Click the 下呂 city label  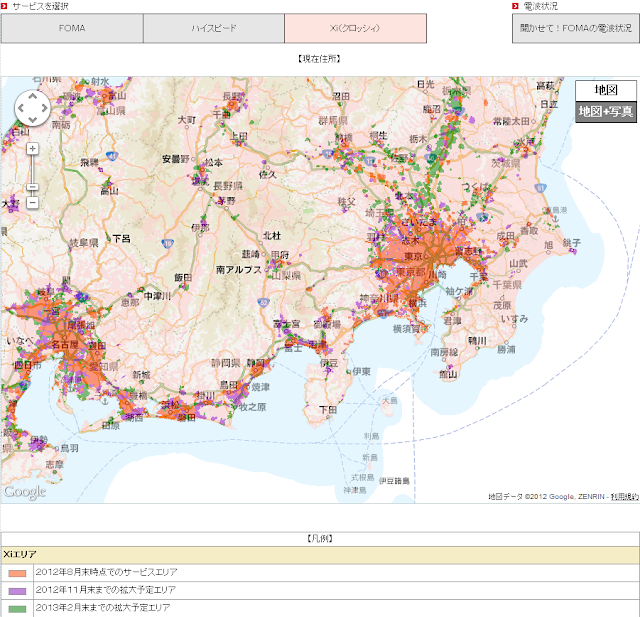tap(121, 238)
